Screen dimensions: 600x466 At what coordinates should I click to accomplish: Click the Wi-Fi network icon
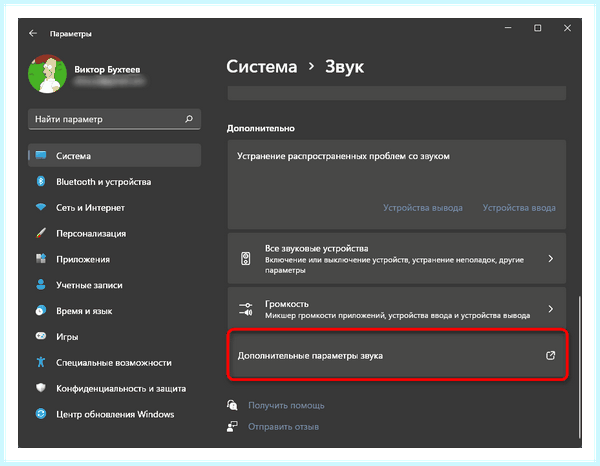(41, 207)
